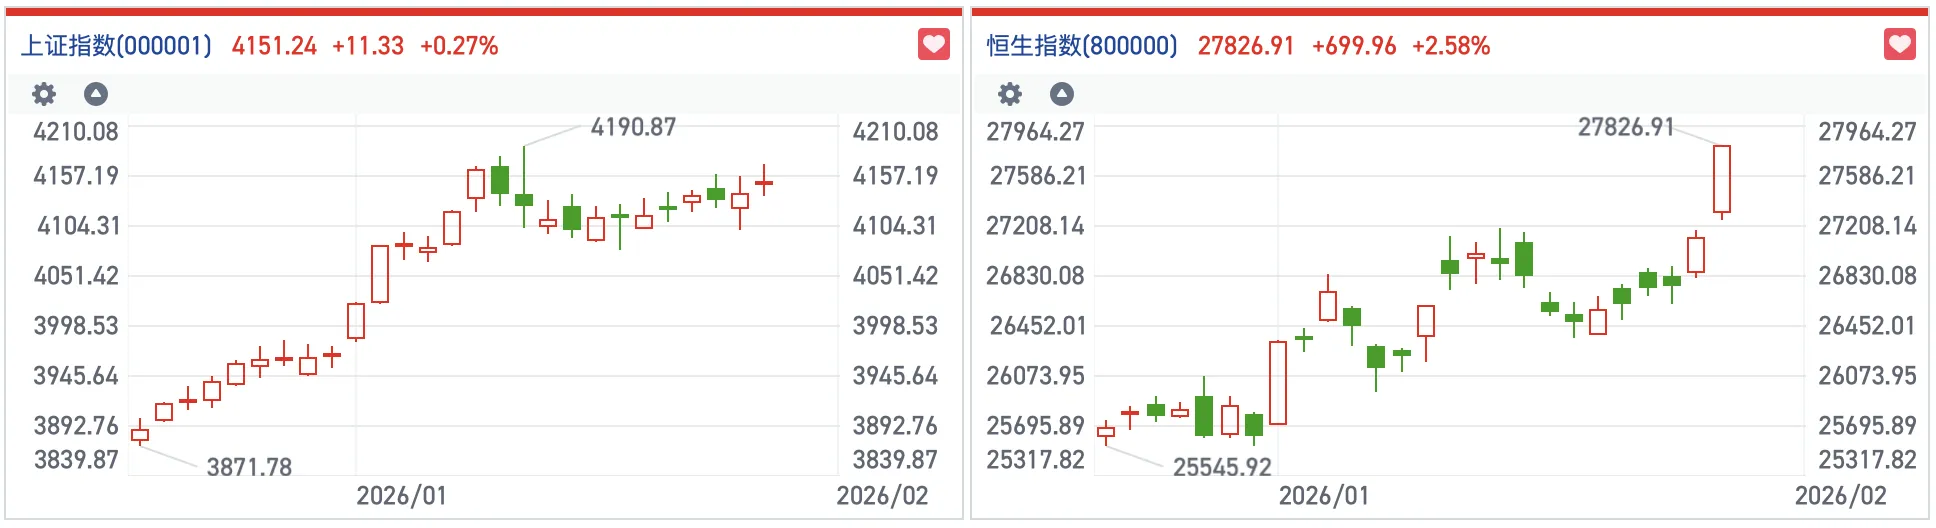1936x528 pixels.
Task: Open the 上证指数(000001) title link
Action: (x=117, y=46)
